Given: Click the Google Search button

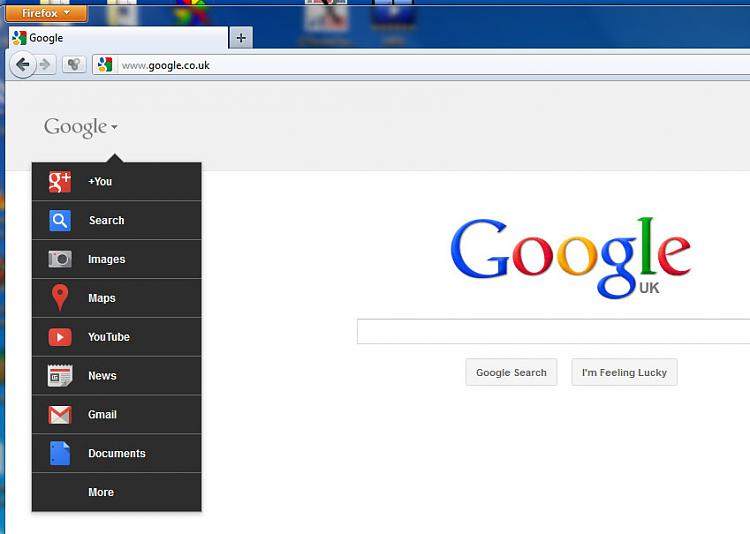Looking at the screenshot, I should click(x=511, y=372).
